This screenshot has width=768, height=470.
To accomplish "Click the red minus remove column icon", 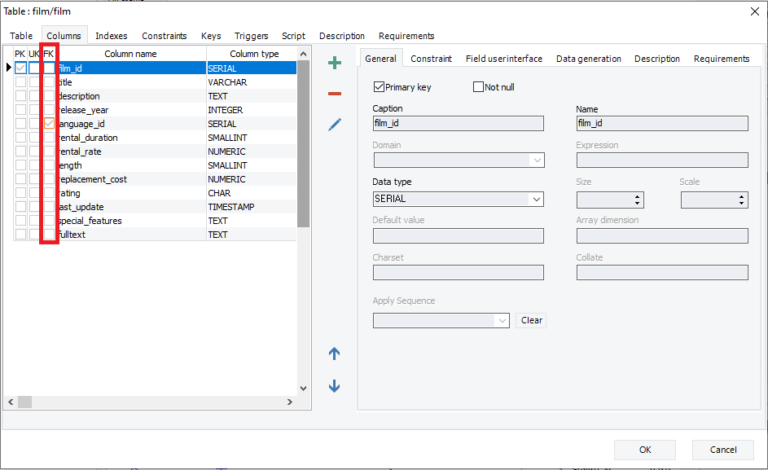I will pos(334,94).
